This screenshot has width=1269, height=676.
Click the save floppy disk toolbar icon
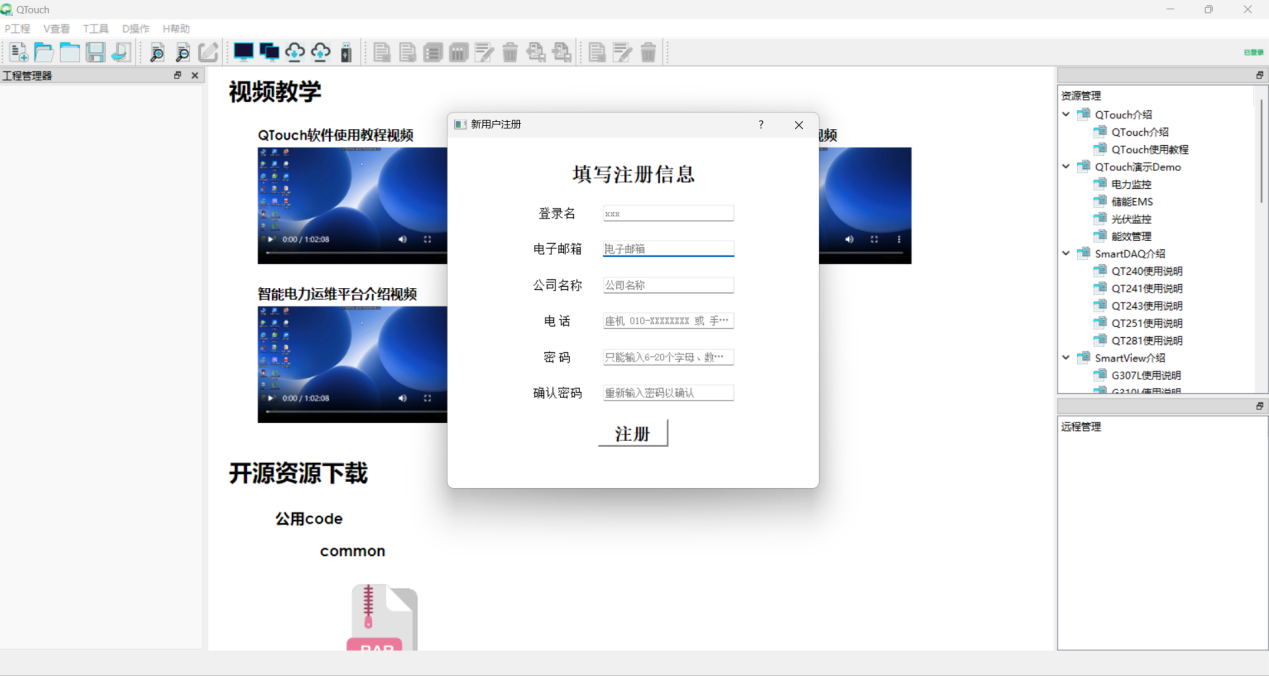point(95,52)
